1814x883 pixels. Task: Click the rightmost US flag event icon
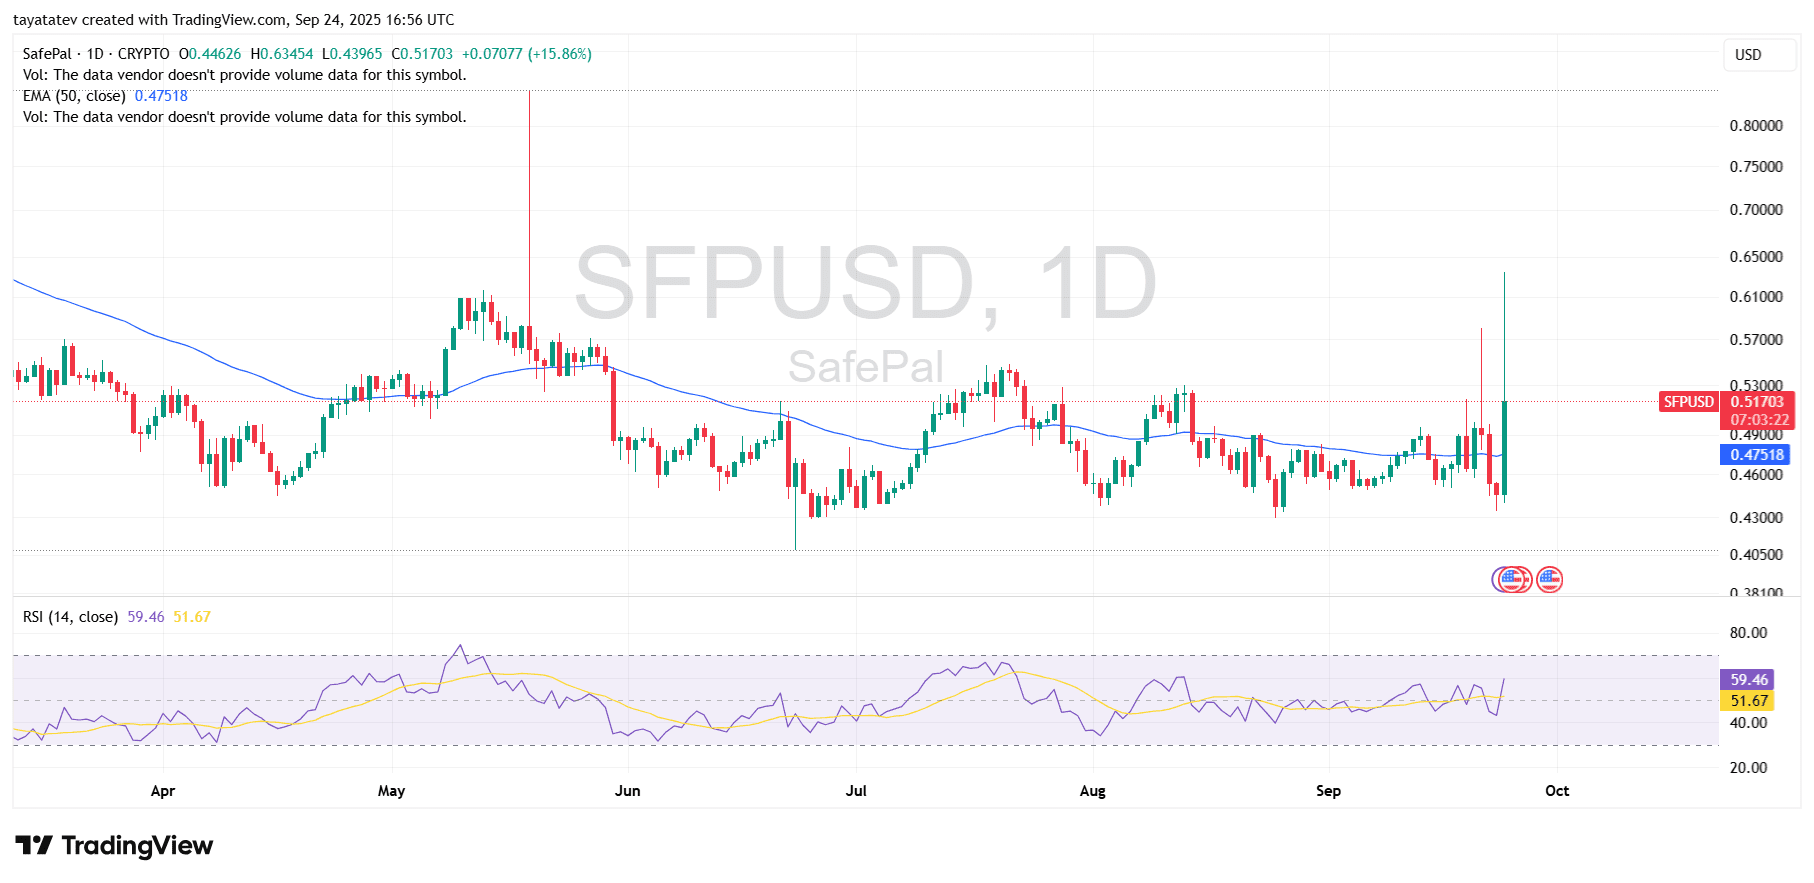(x=1549, y=579)
